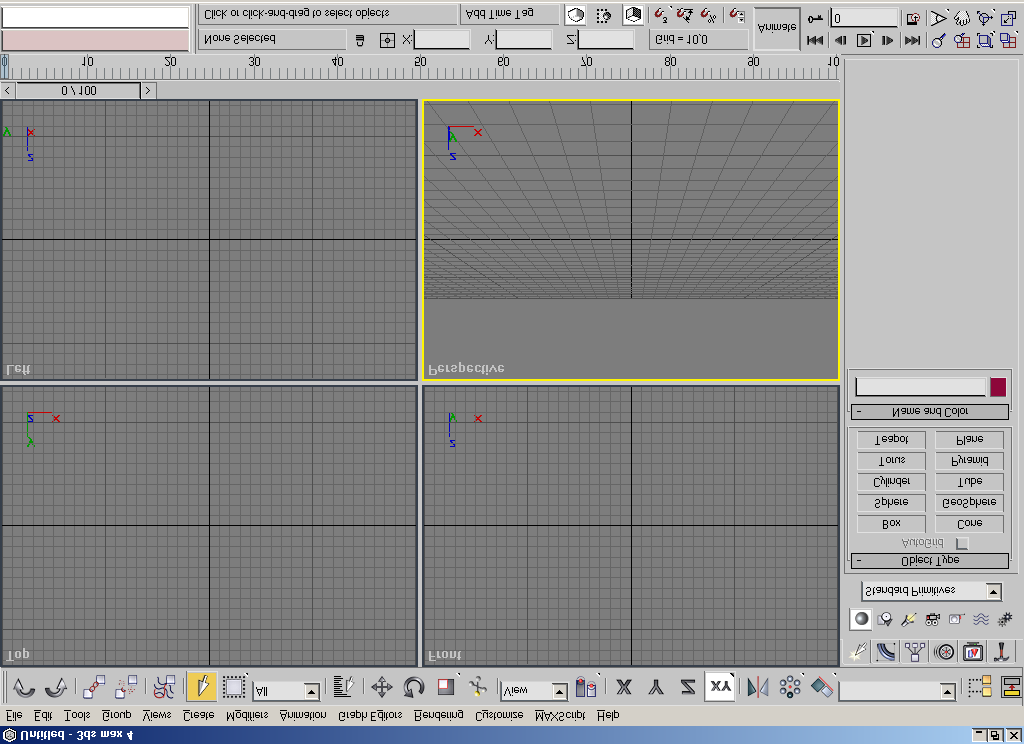Viewport: 1024px width, 744px height.
Task: Activate the Select and Rotate tool
Action: (413, 687)
